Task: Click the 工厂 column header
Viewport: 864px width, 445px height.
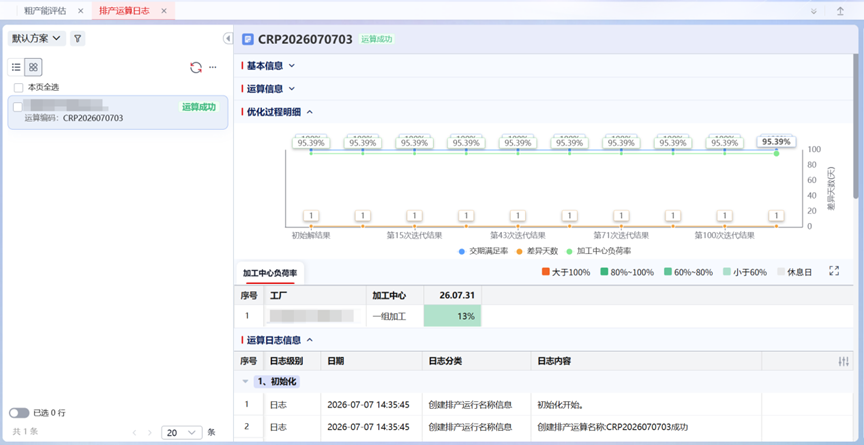Action: (315, 295)
